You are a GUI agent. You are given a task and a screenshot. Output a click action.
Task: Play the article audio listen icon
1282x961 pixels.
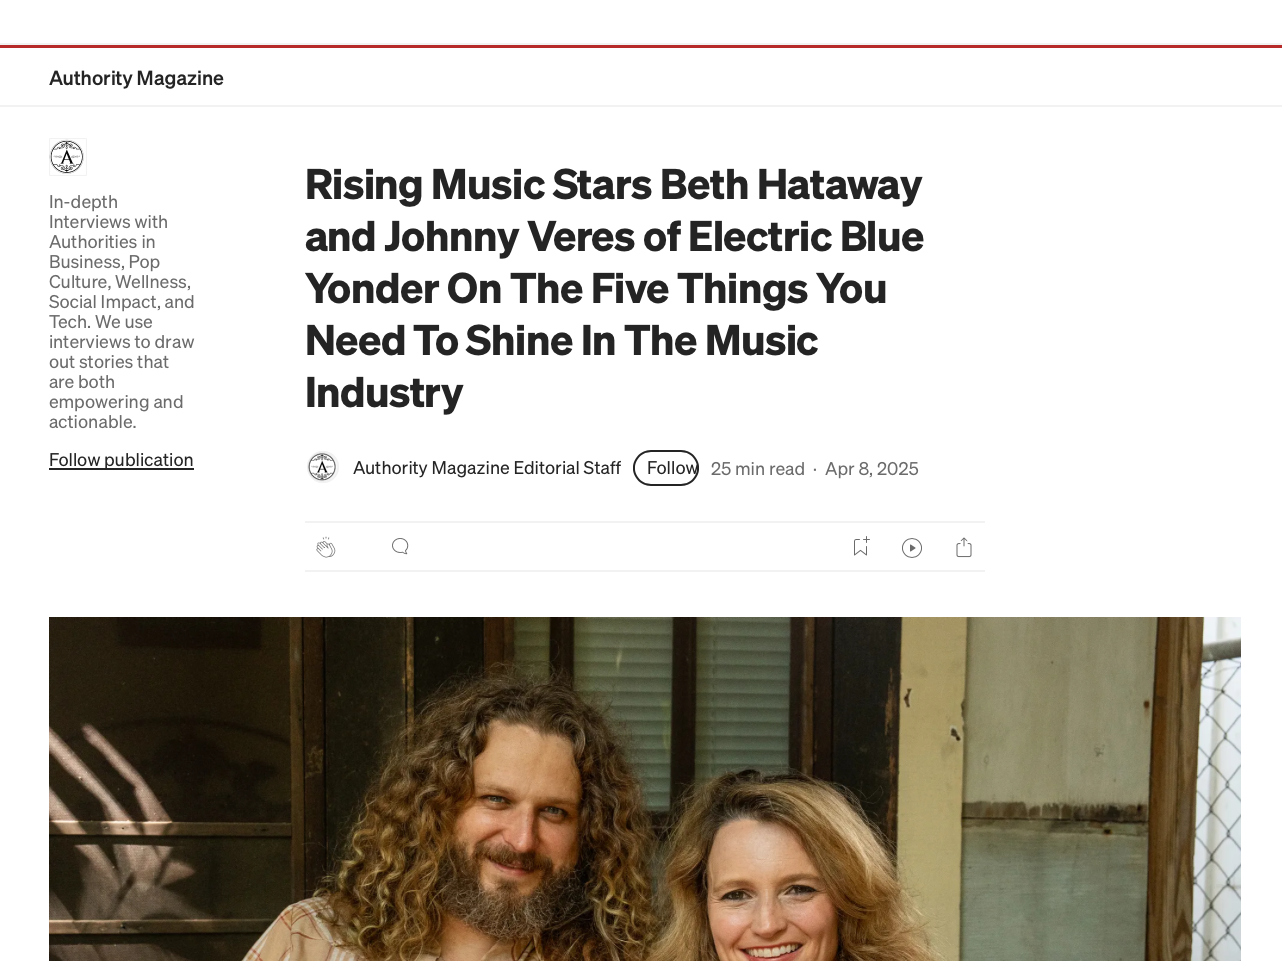coord(912,547)
